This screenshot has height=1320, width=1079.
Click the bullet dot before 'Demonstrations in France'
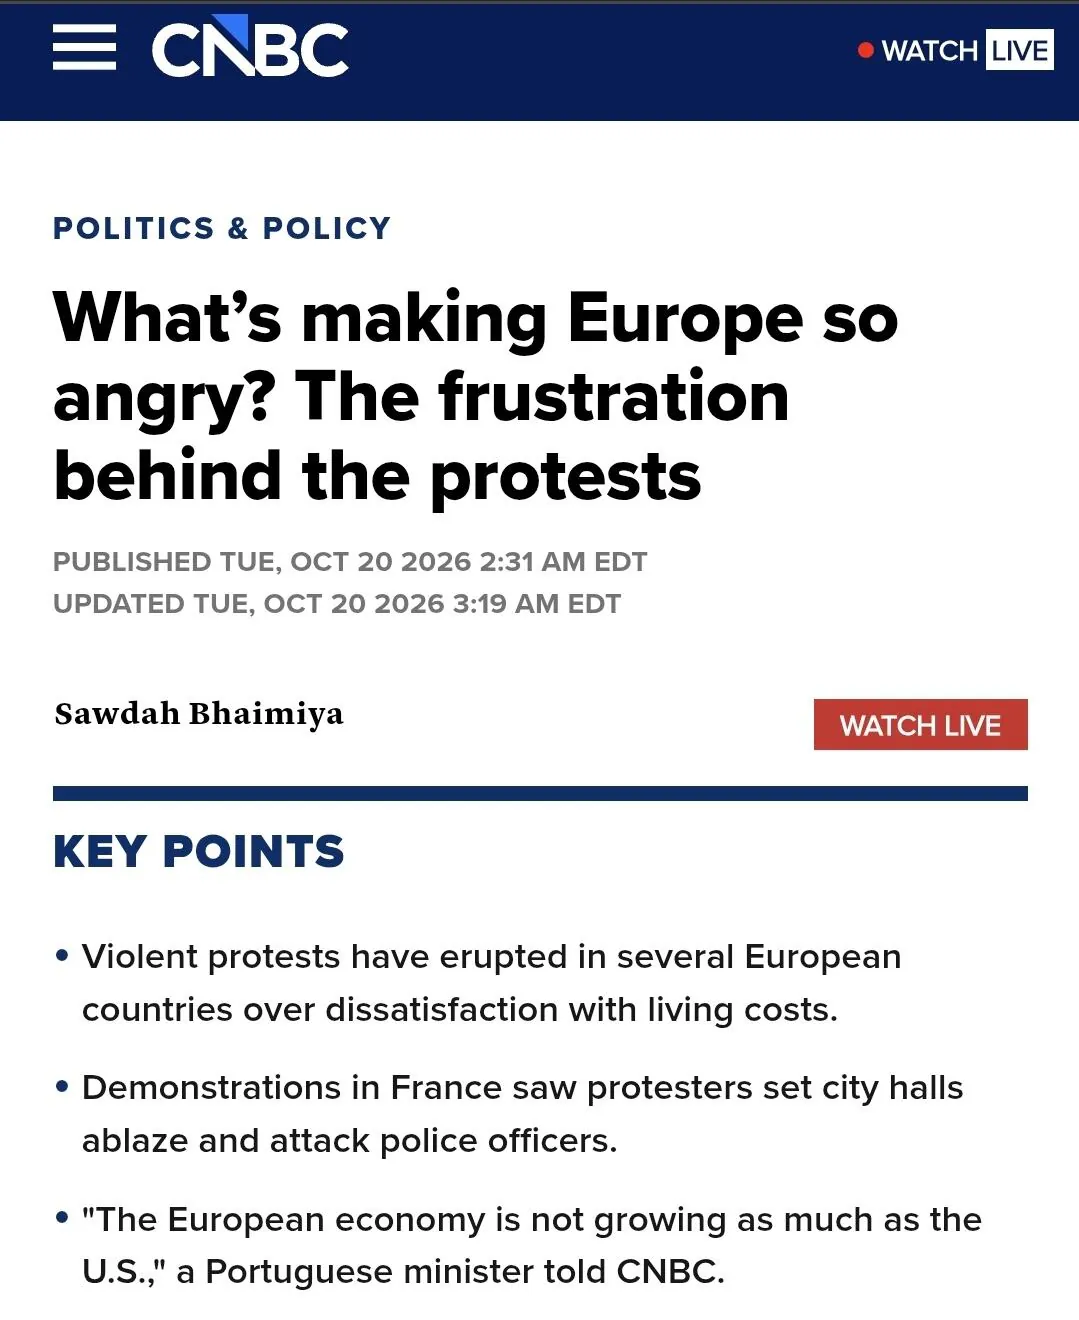pos(62,1087)
